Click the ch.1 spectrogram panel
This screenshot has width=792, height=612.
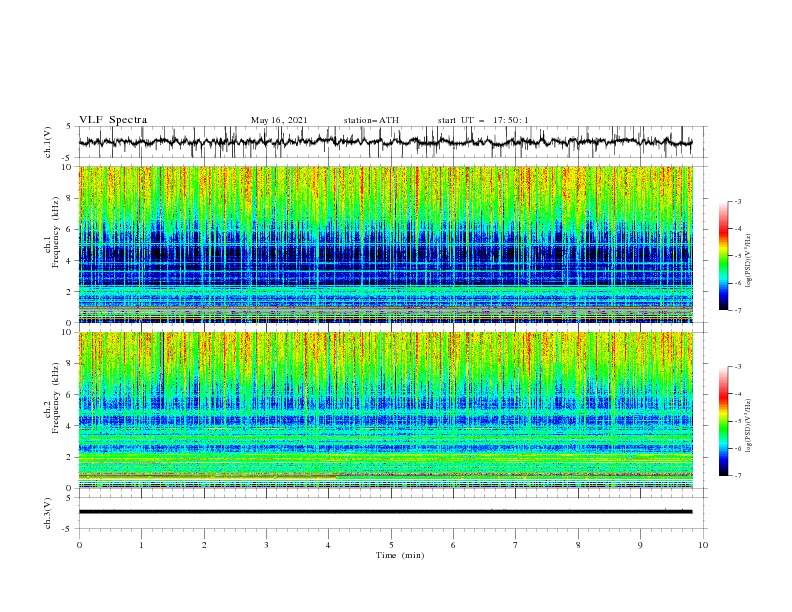[x=385, y=244]
